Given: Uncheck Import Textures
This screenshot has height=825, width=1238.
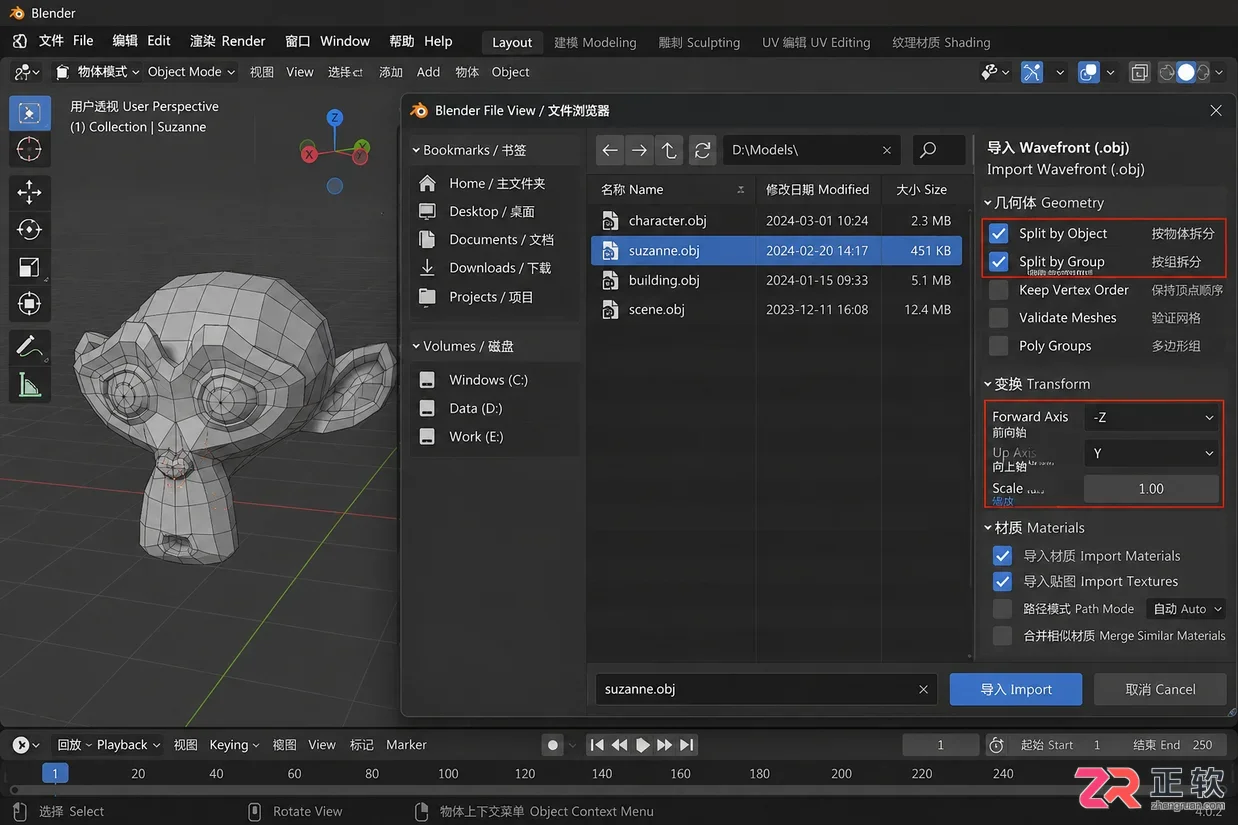Looking at the screenshot, I should (1002, 581).
